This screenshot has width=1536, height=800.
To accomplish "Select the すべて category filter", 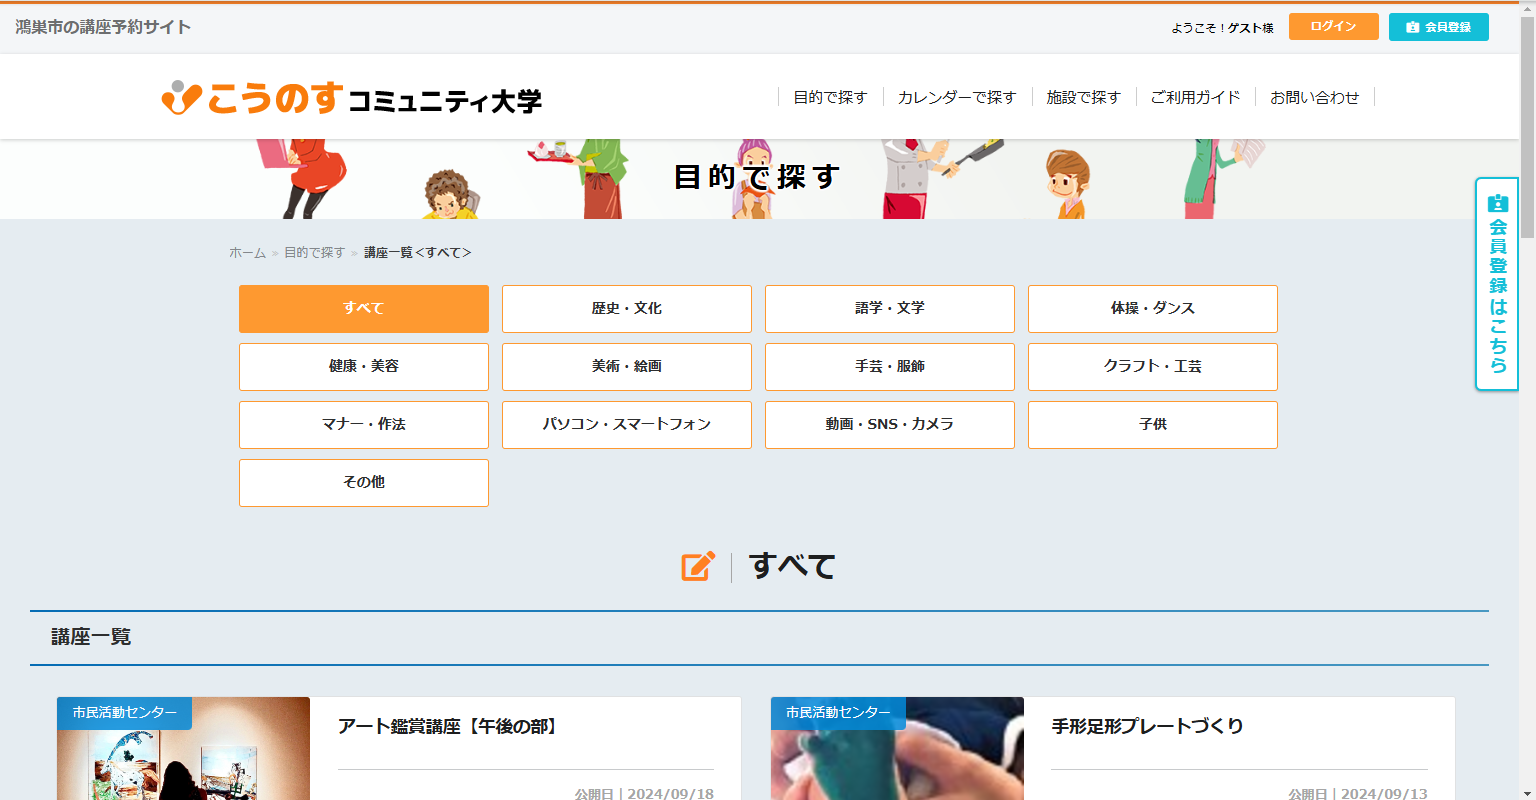I will pos(364,309).
